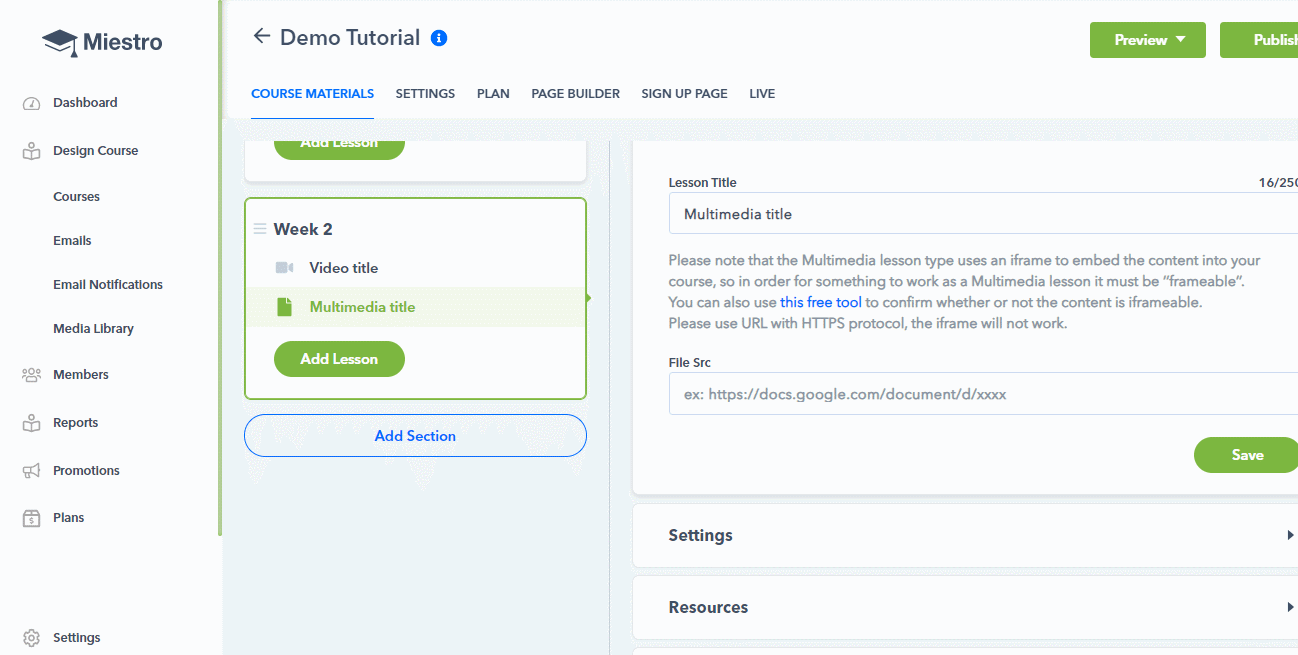Click the Settings gear icon in sidebar
The image size is (1298, 655).
tap(31, 638)
